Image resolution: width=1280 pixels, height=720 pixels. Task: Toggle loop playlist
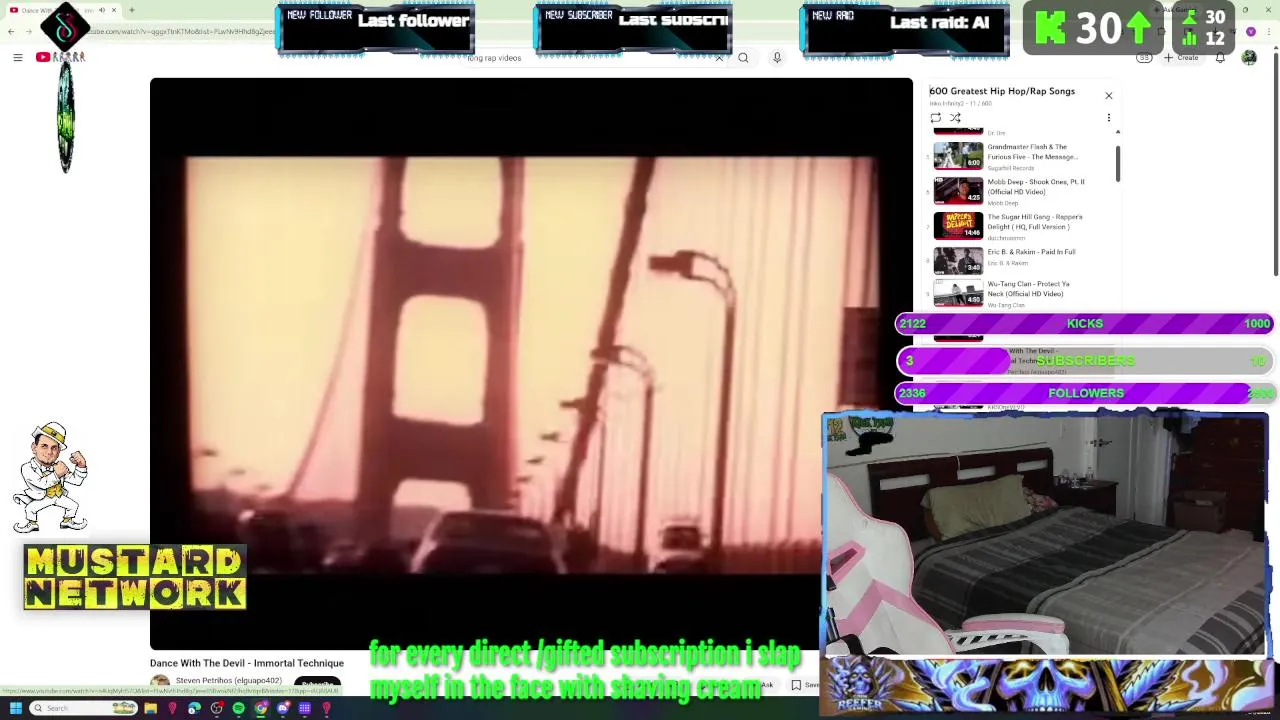pos(935,118)
